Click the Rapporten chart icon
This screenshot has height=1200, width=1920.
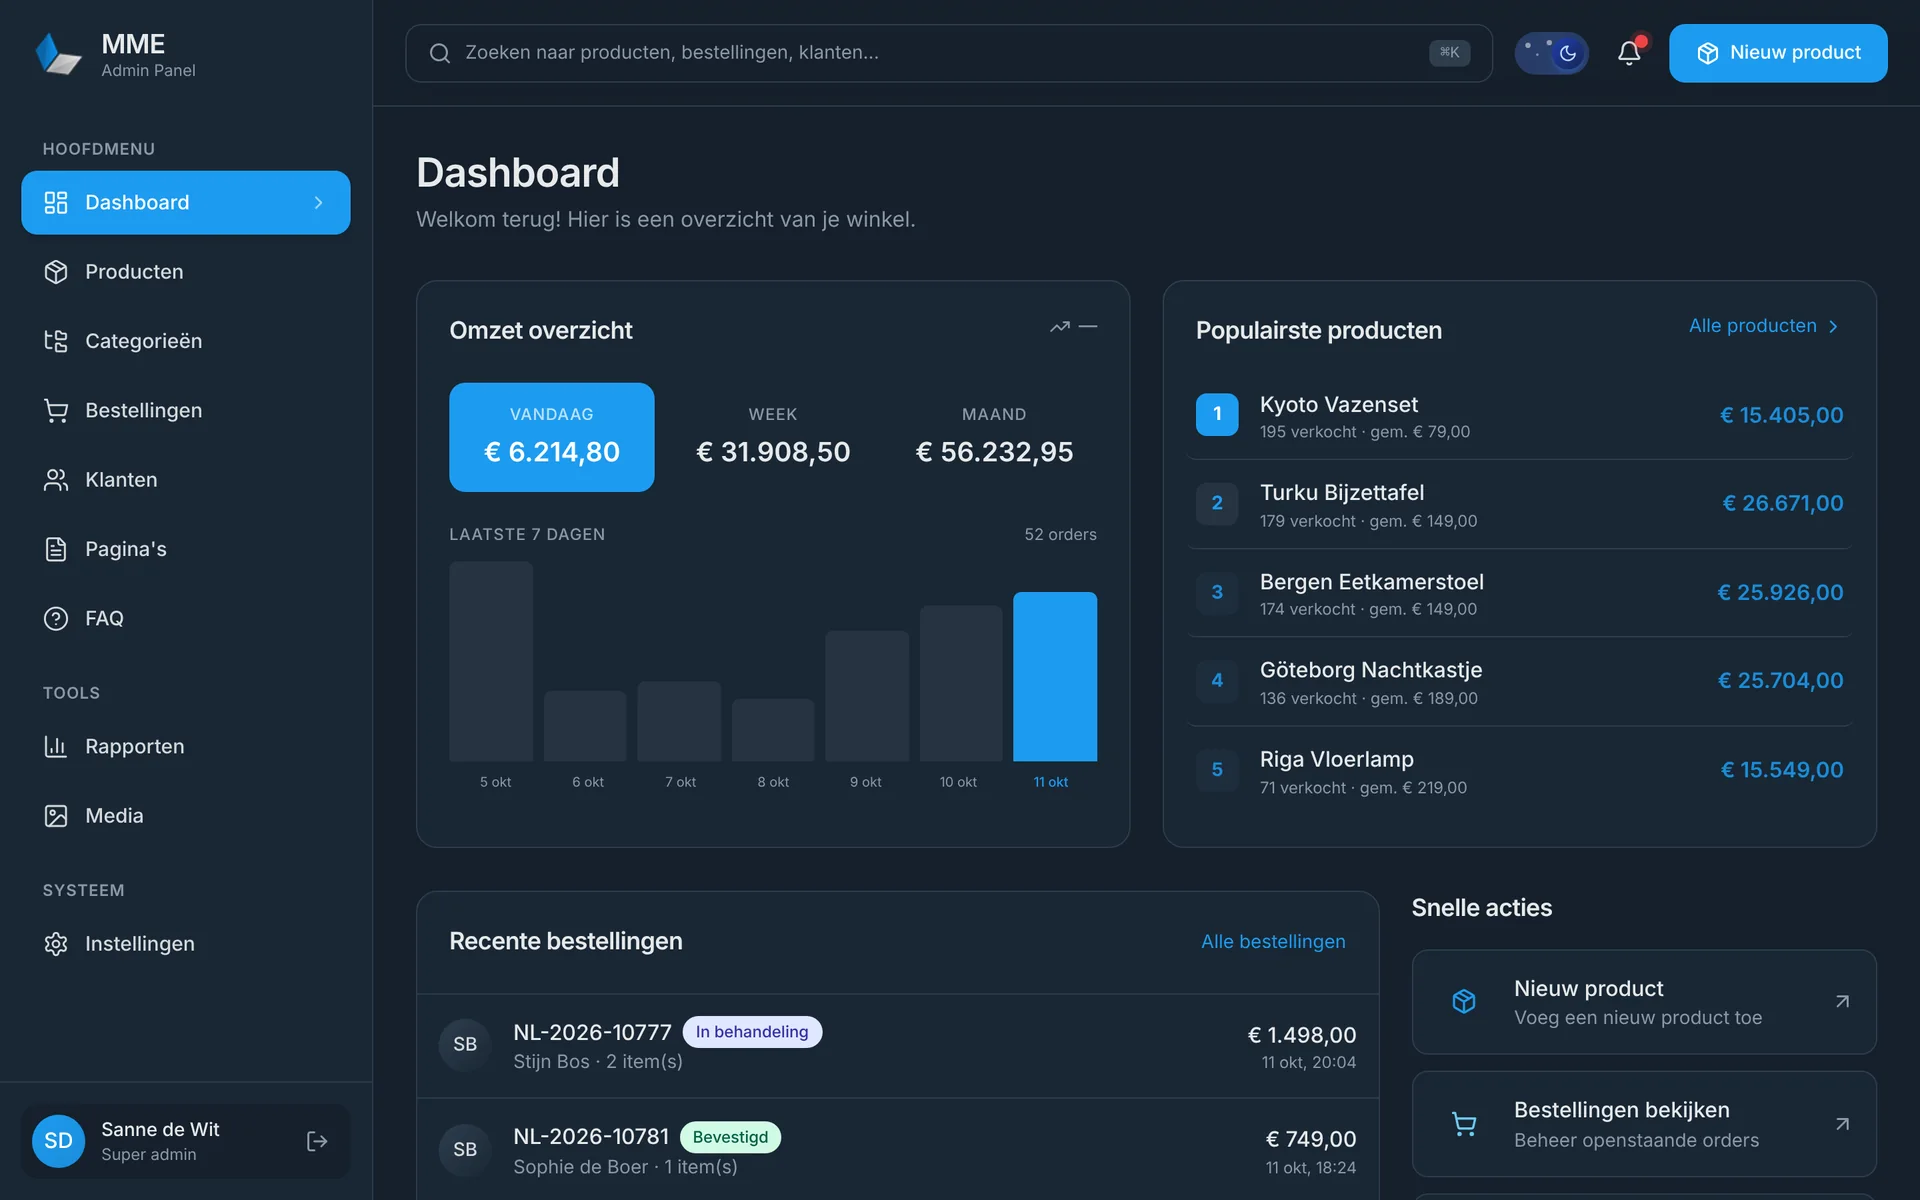click(x=56, y=746)
